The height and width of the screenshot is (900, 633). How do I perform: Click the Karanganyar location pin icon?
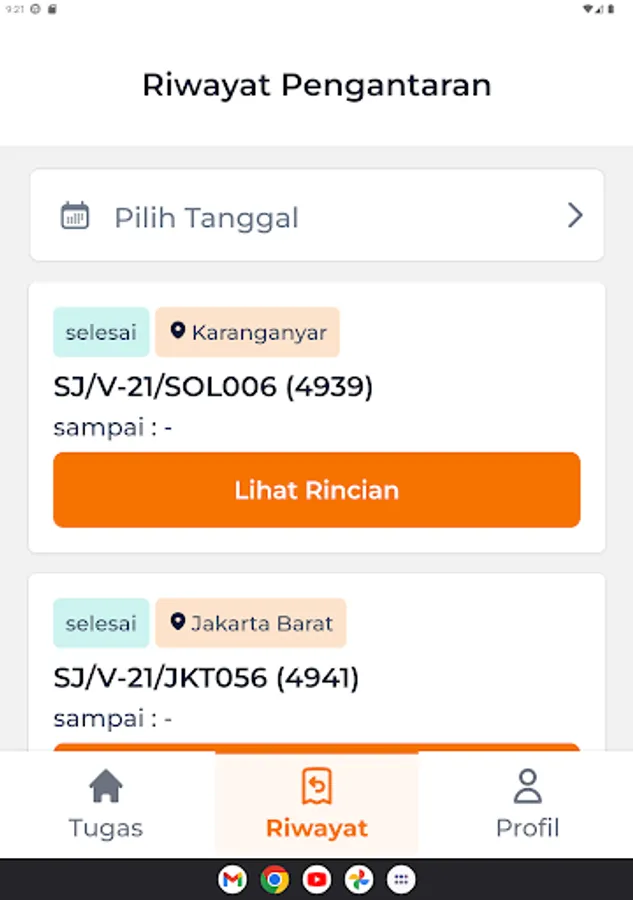pyautogui.click(x=178, y=331)
